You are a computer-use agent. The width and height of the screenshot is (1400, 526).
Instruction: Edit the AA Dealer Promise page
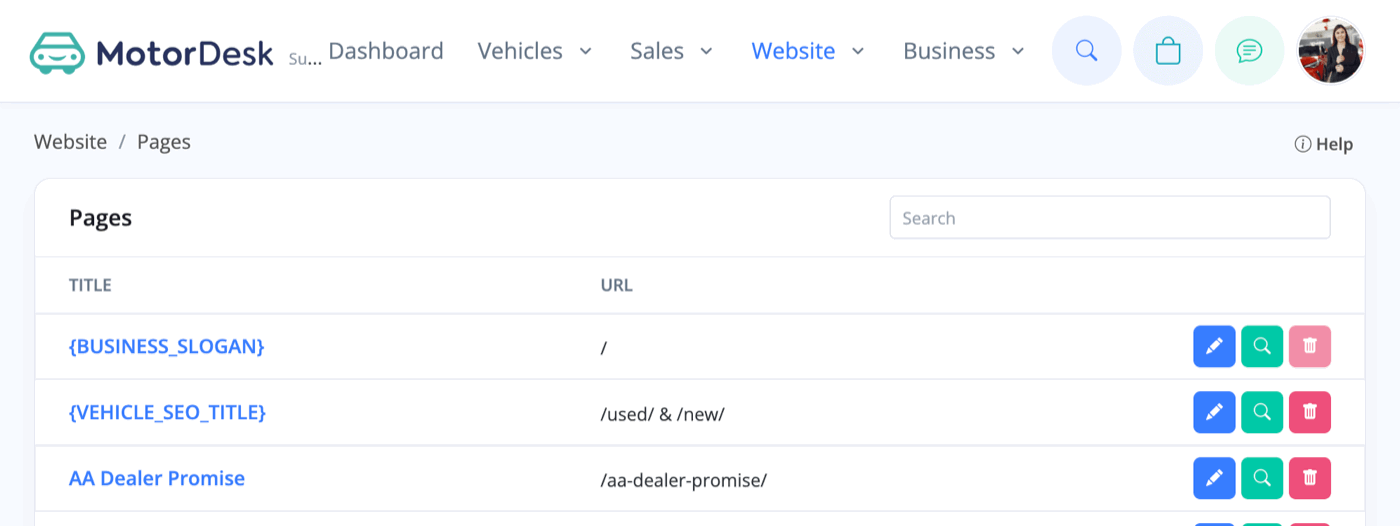point(1214,478)
